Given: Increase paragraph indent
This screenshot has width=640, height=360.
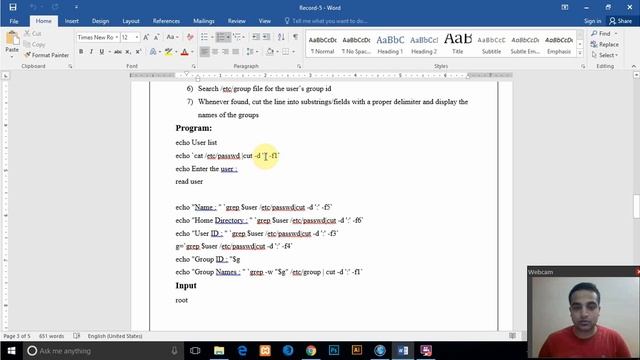Looking at the screenshot, I should tap(266, 37).
